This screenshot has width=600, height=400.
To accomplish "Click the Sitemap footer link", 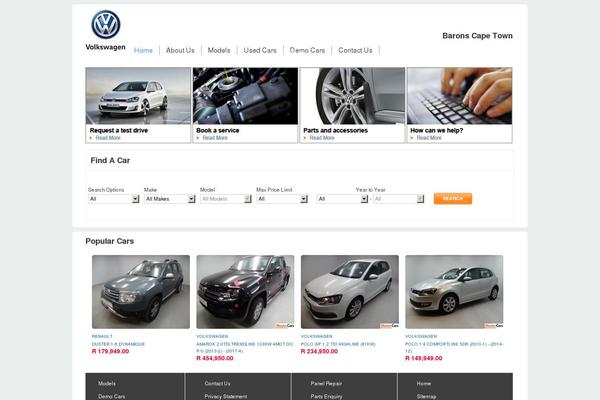I will point(426,397).
